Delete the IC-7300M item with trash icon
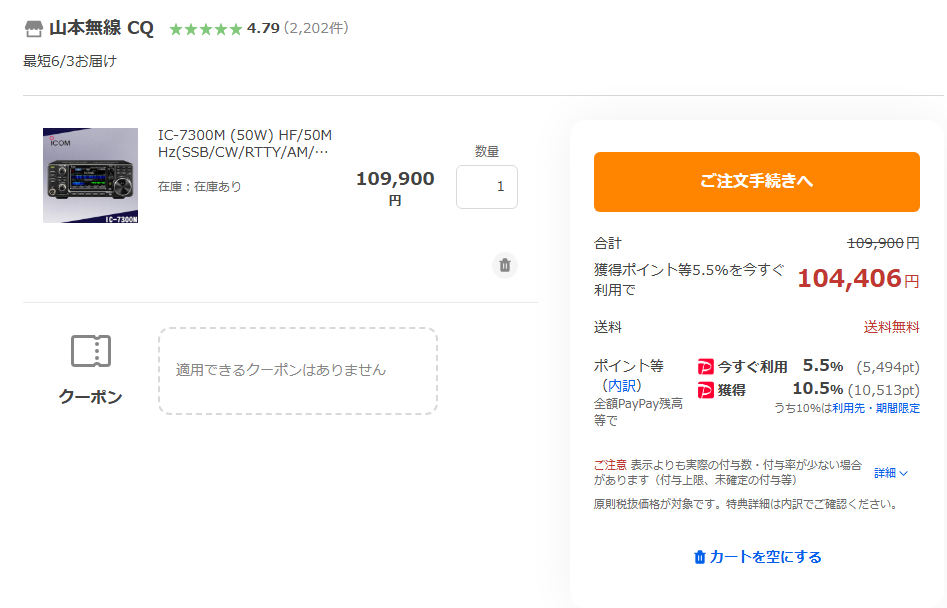The image size is (947, 608). (x=505, y=265)
